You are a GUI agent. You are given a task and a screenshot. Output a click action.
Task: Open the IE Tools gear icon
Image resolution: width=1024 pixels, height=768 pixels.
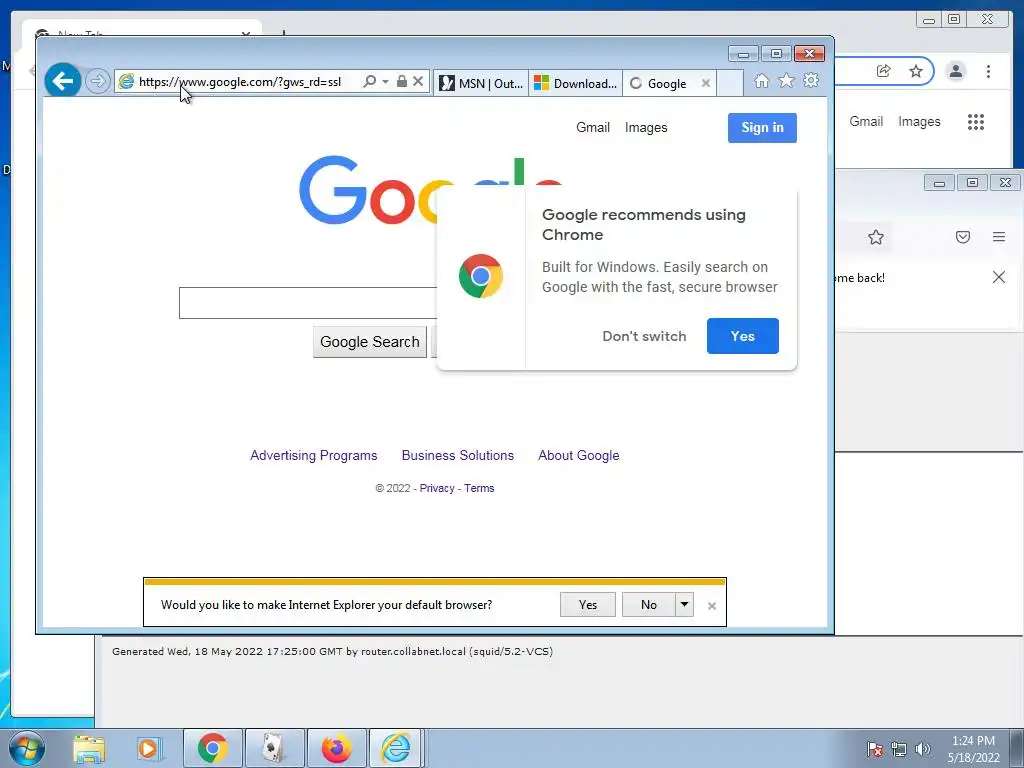(811, 81)
